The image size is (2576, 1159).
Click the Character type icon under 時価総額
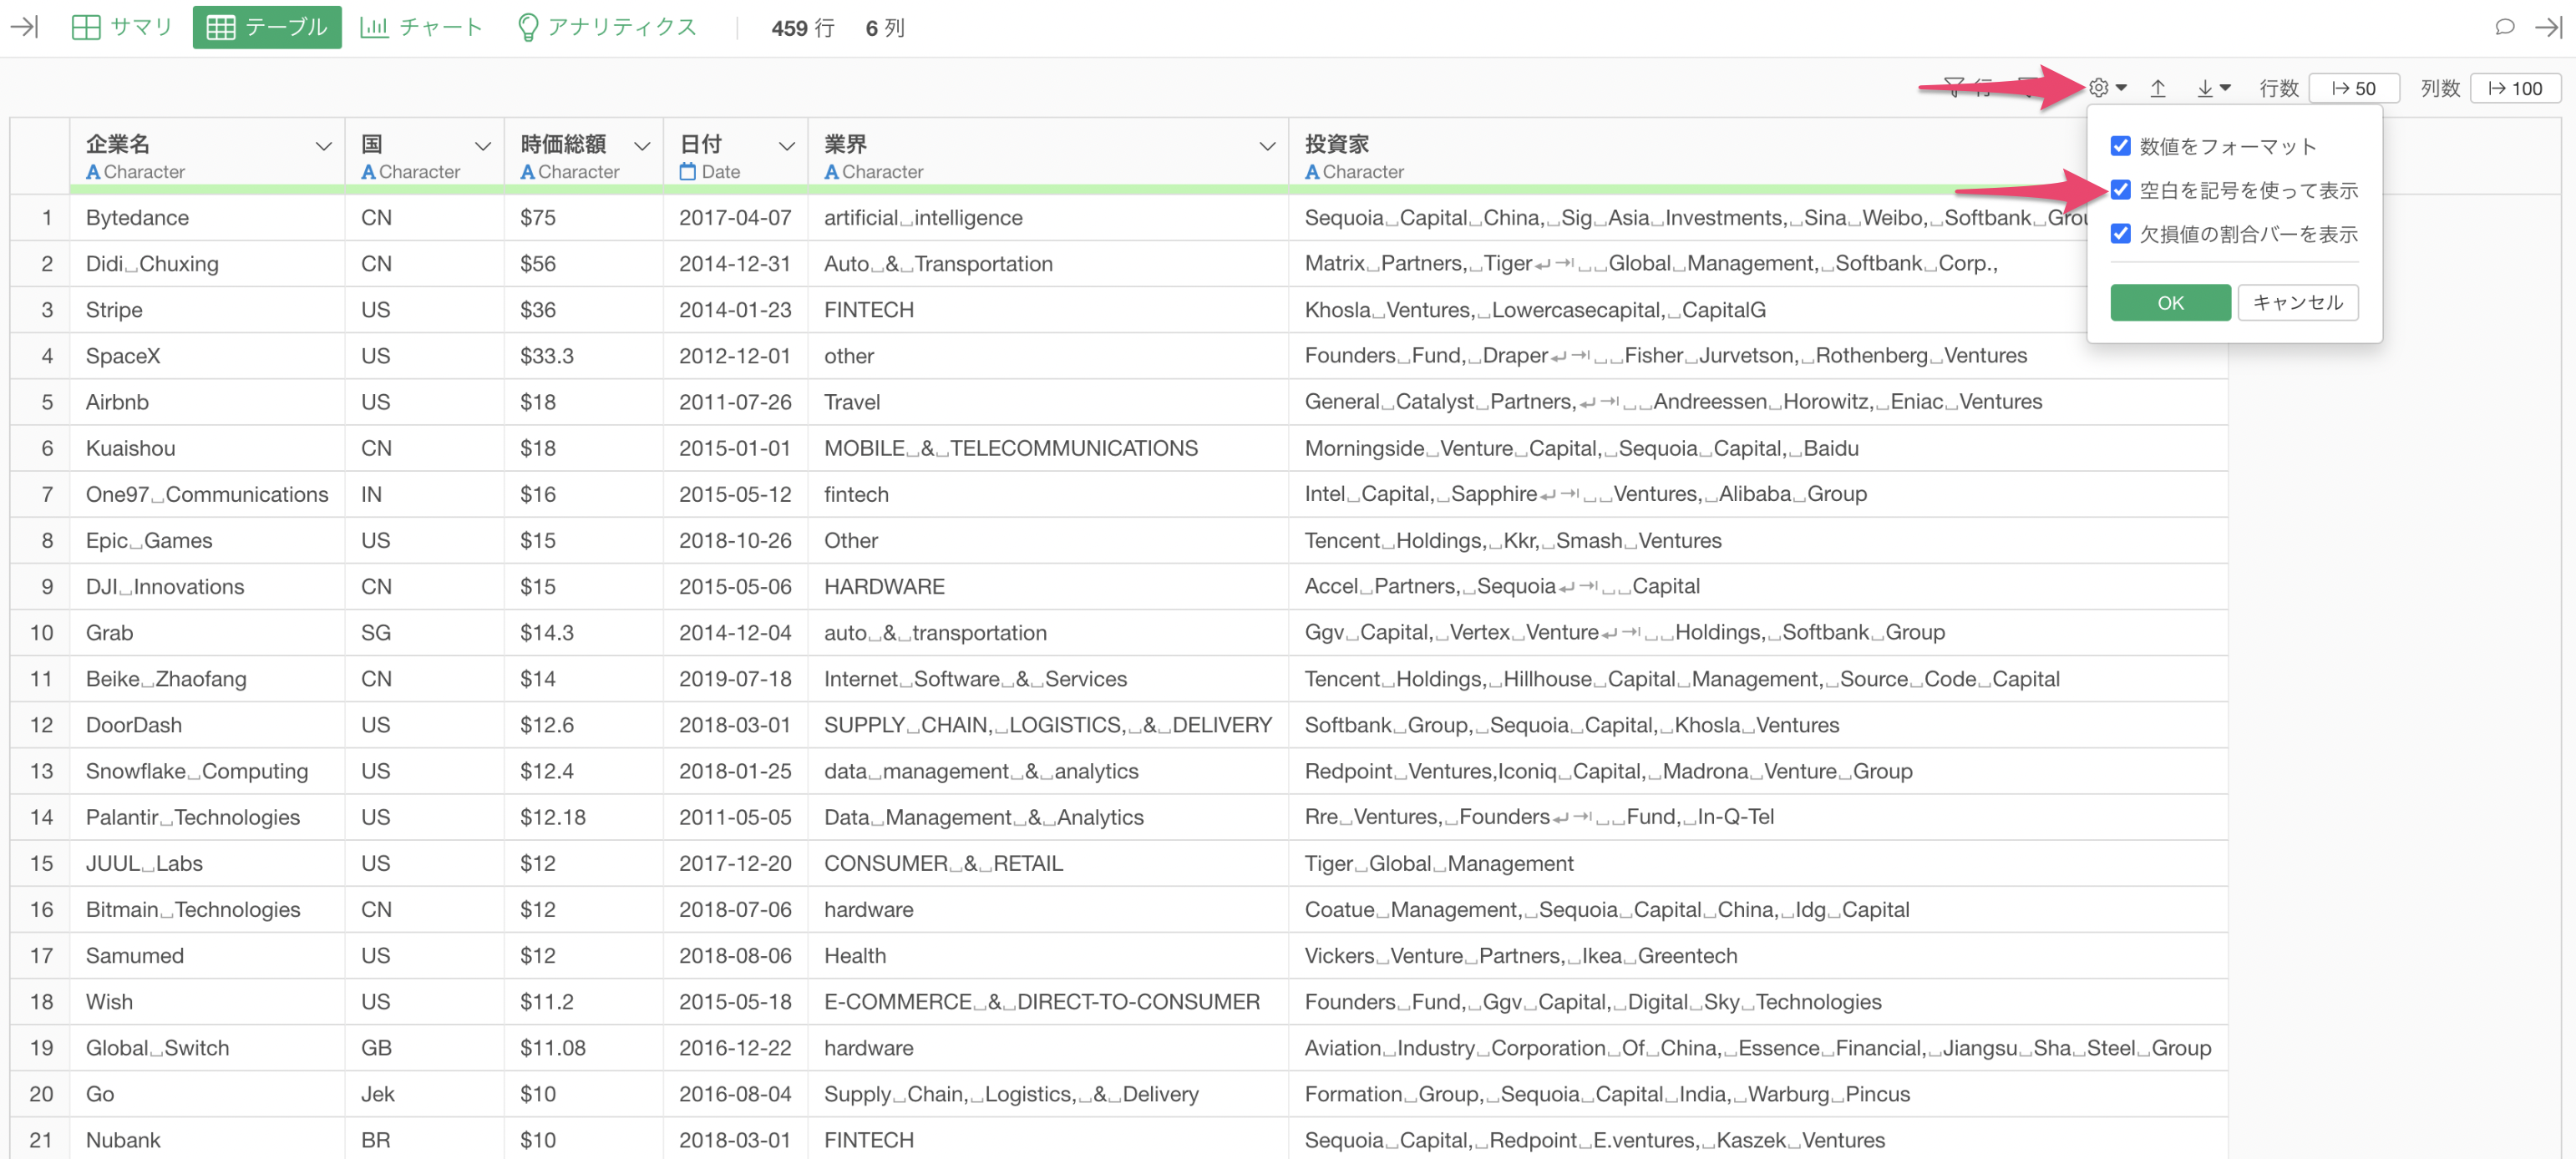point(527,172)
